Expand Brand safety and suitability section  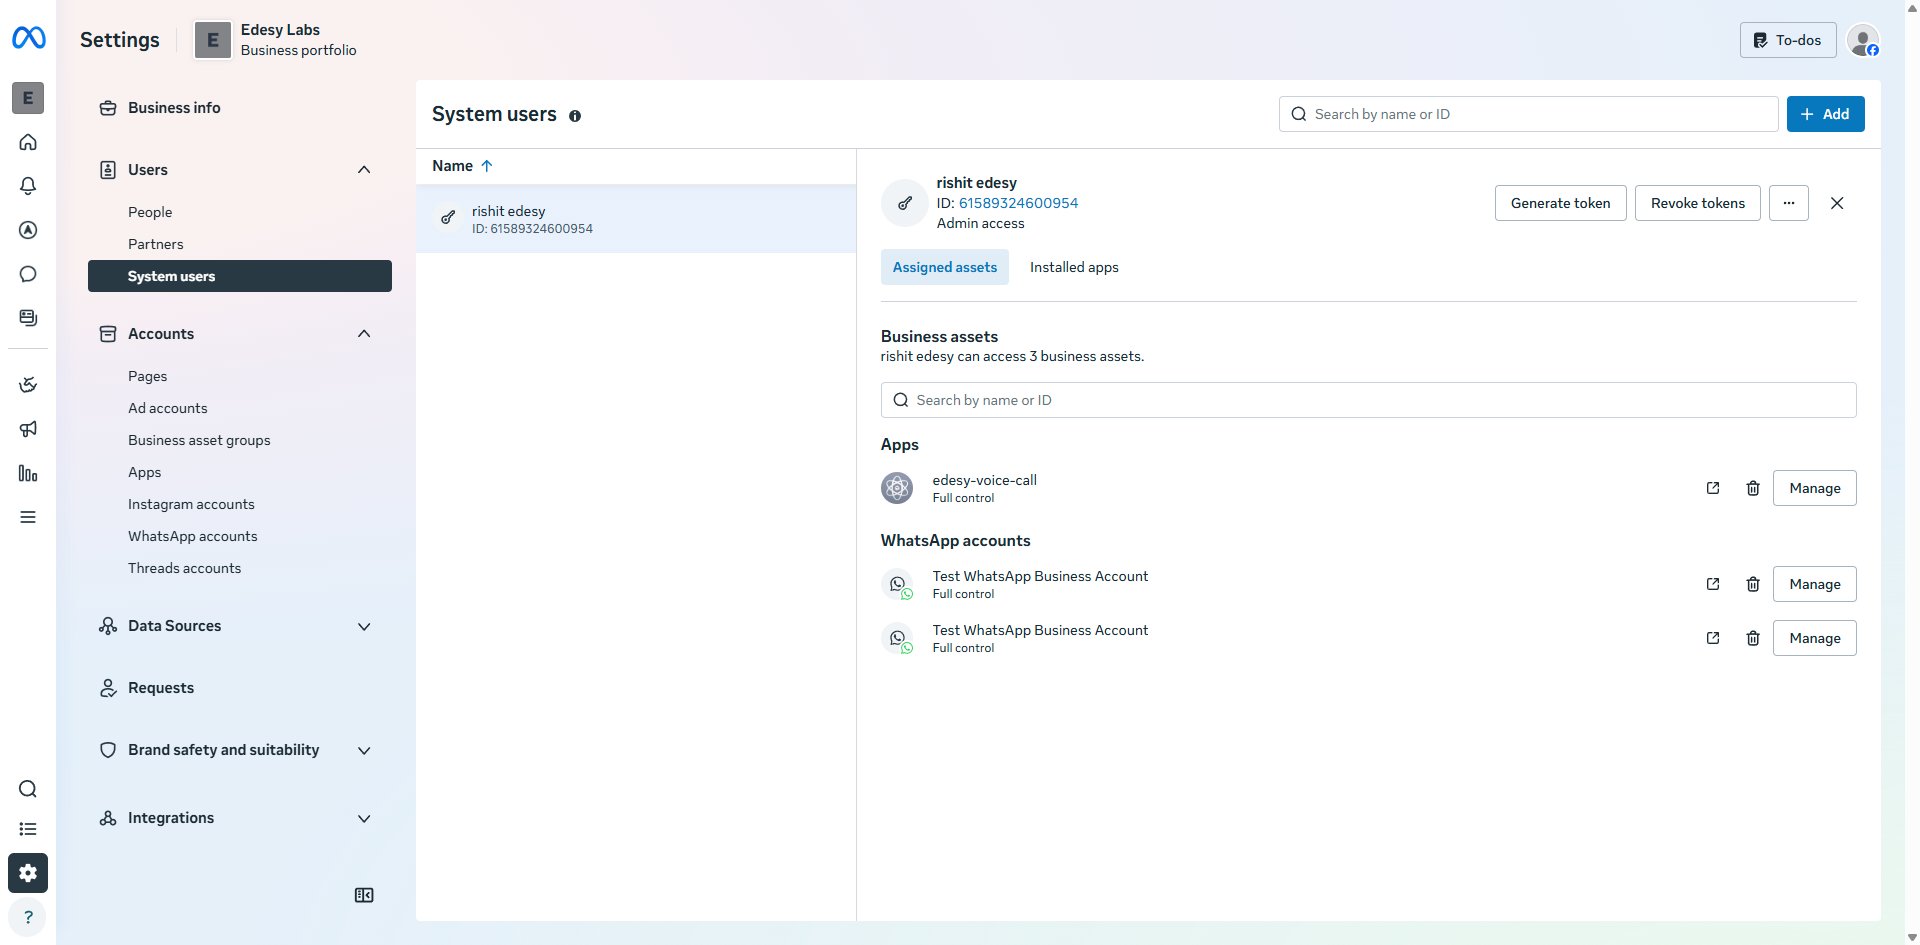click(x=364, y=750)
